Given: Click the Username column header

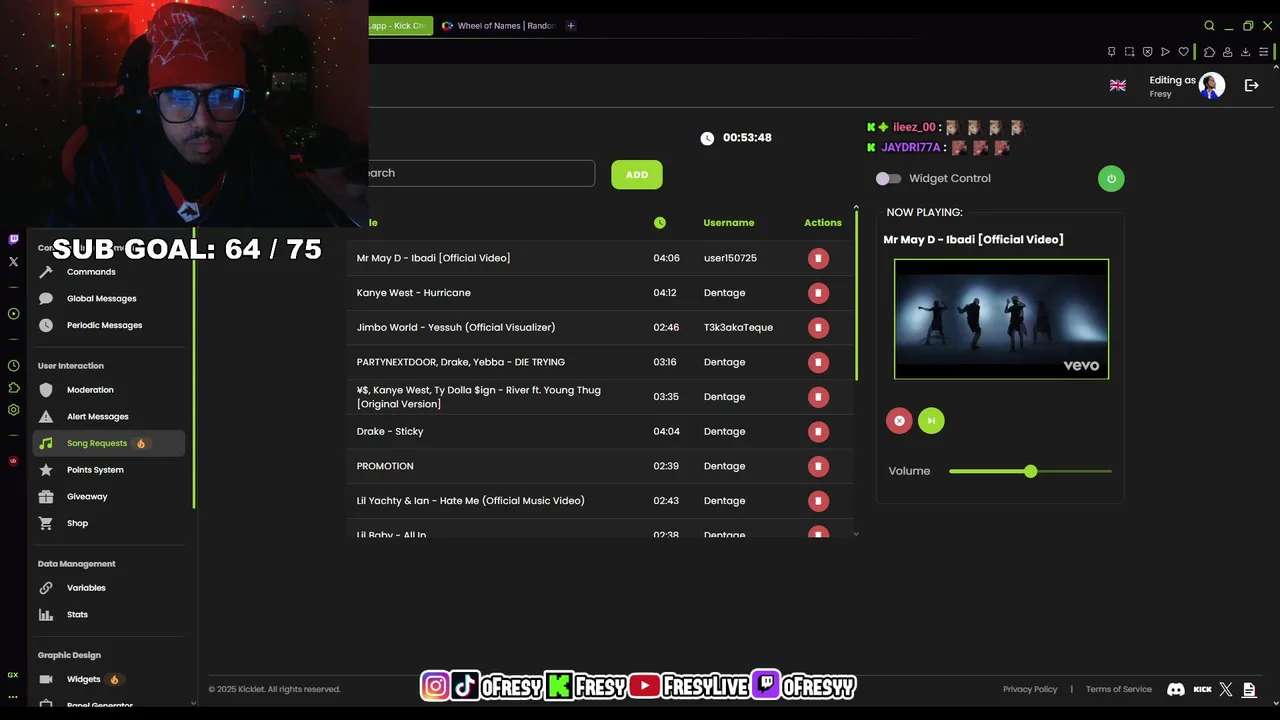Looking at the screenshot, I should click(729, 223).
